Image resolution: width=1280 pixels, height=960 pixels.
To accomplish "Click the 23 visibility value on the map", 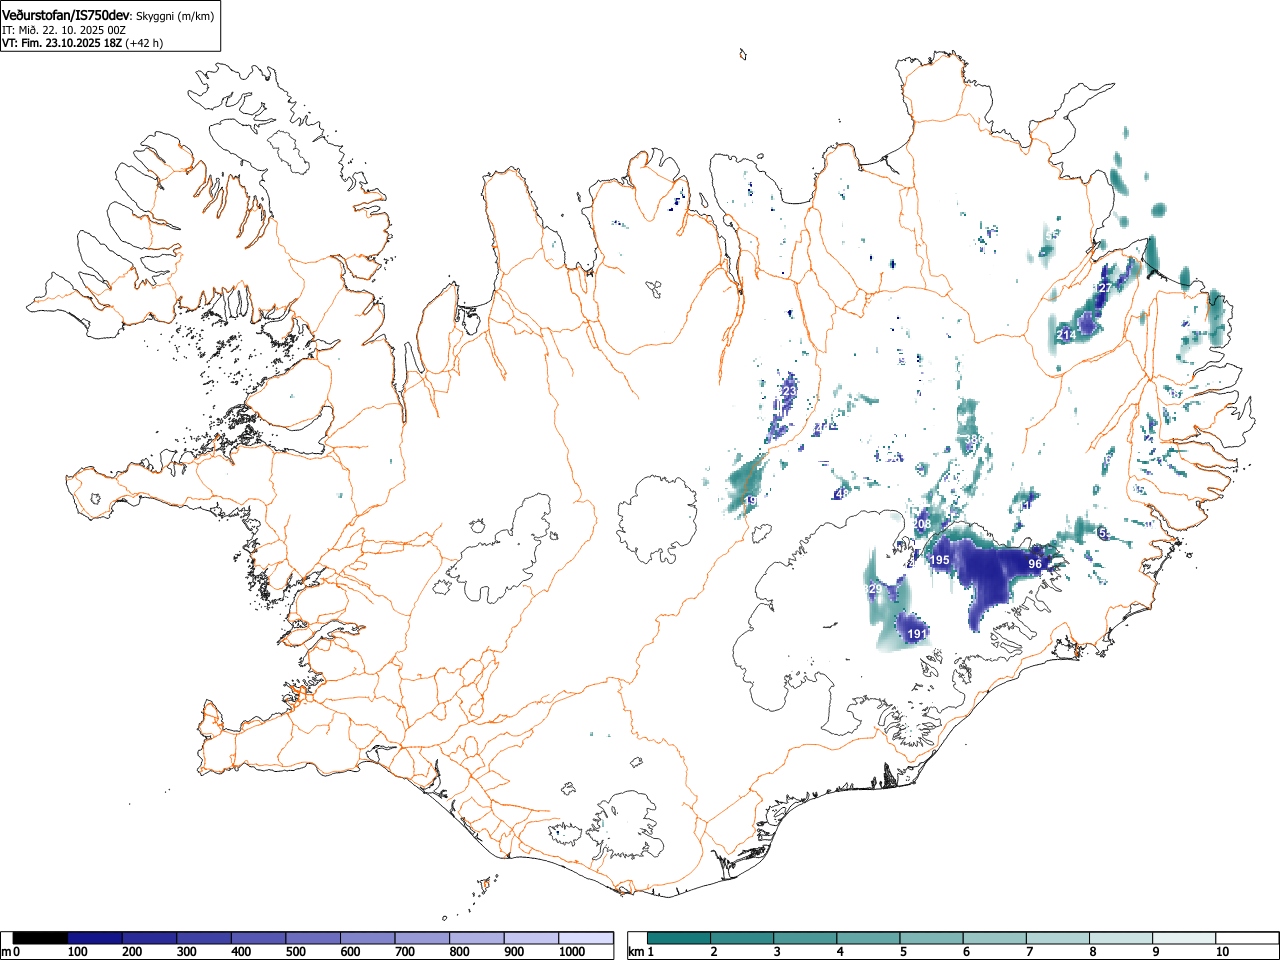I will click(x=790, y=390).
